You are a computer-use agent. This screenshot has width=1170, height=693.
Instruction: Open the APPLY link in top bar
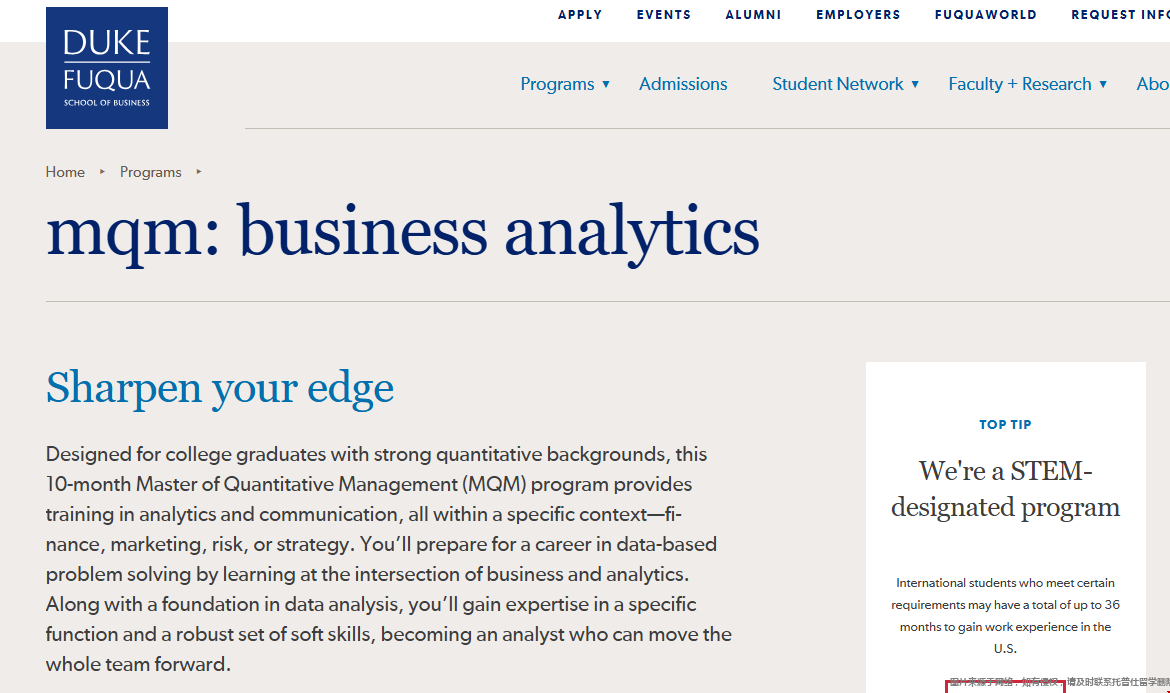[x=580, y=15]
